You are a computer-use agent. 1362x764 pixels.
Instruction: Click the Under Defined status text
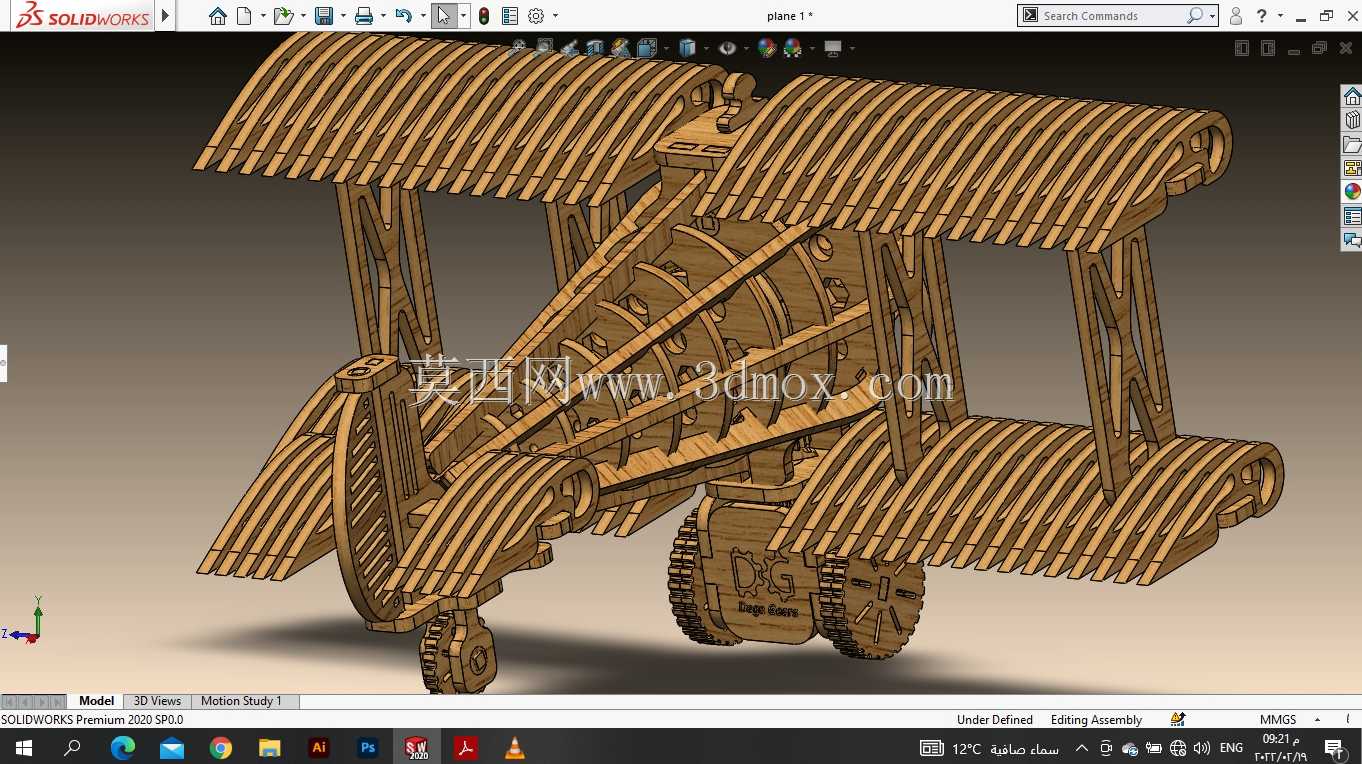coord(995,720)
